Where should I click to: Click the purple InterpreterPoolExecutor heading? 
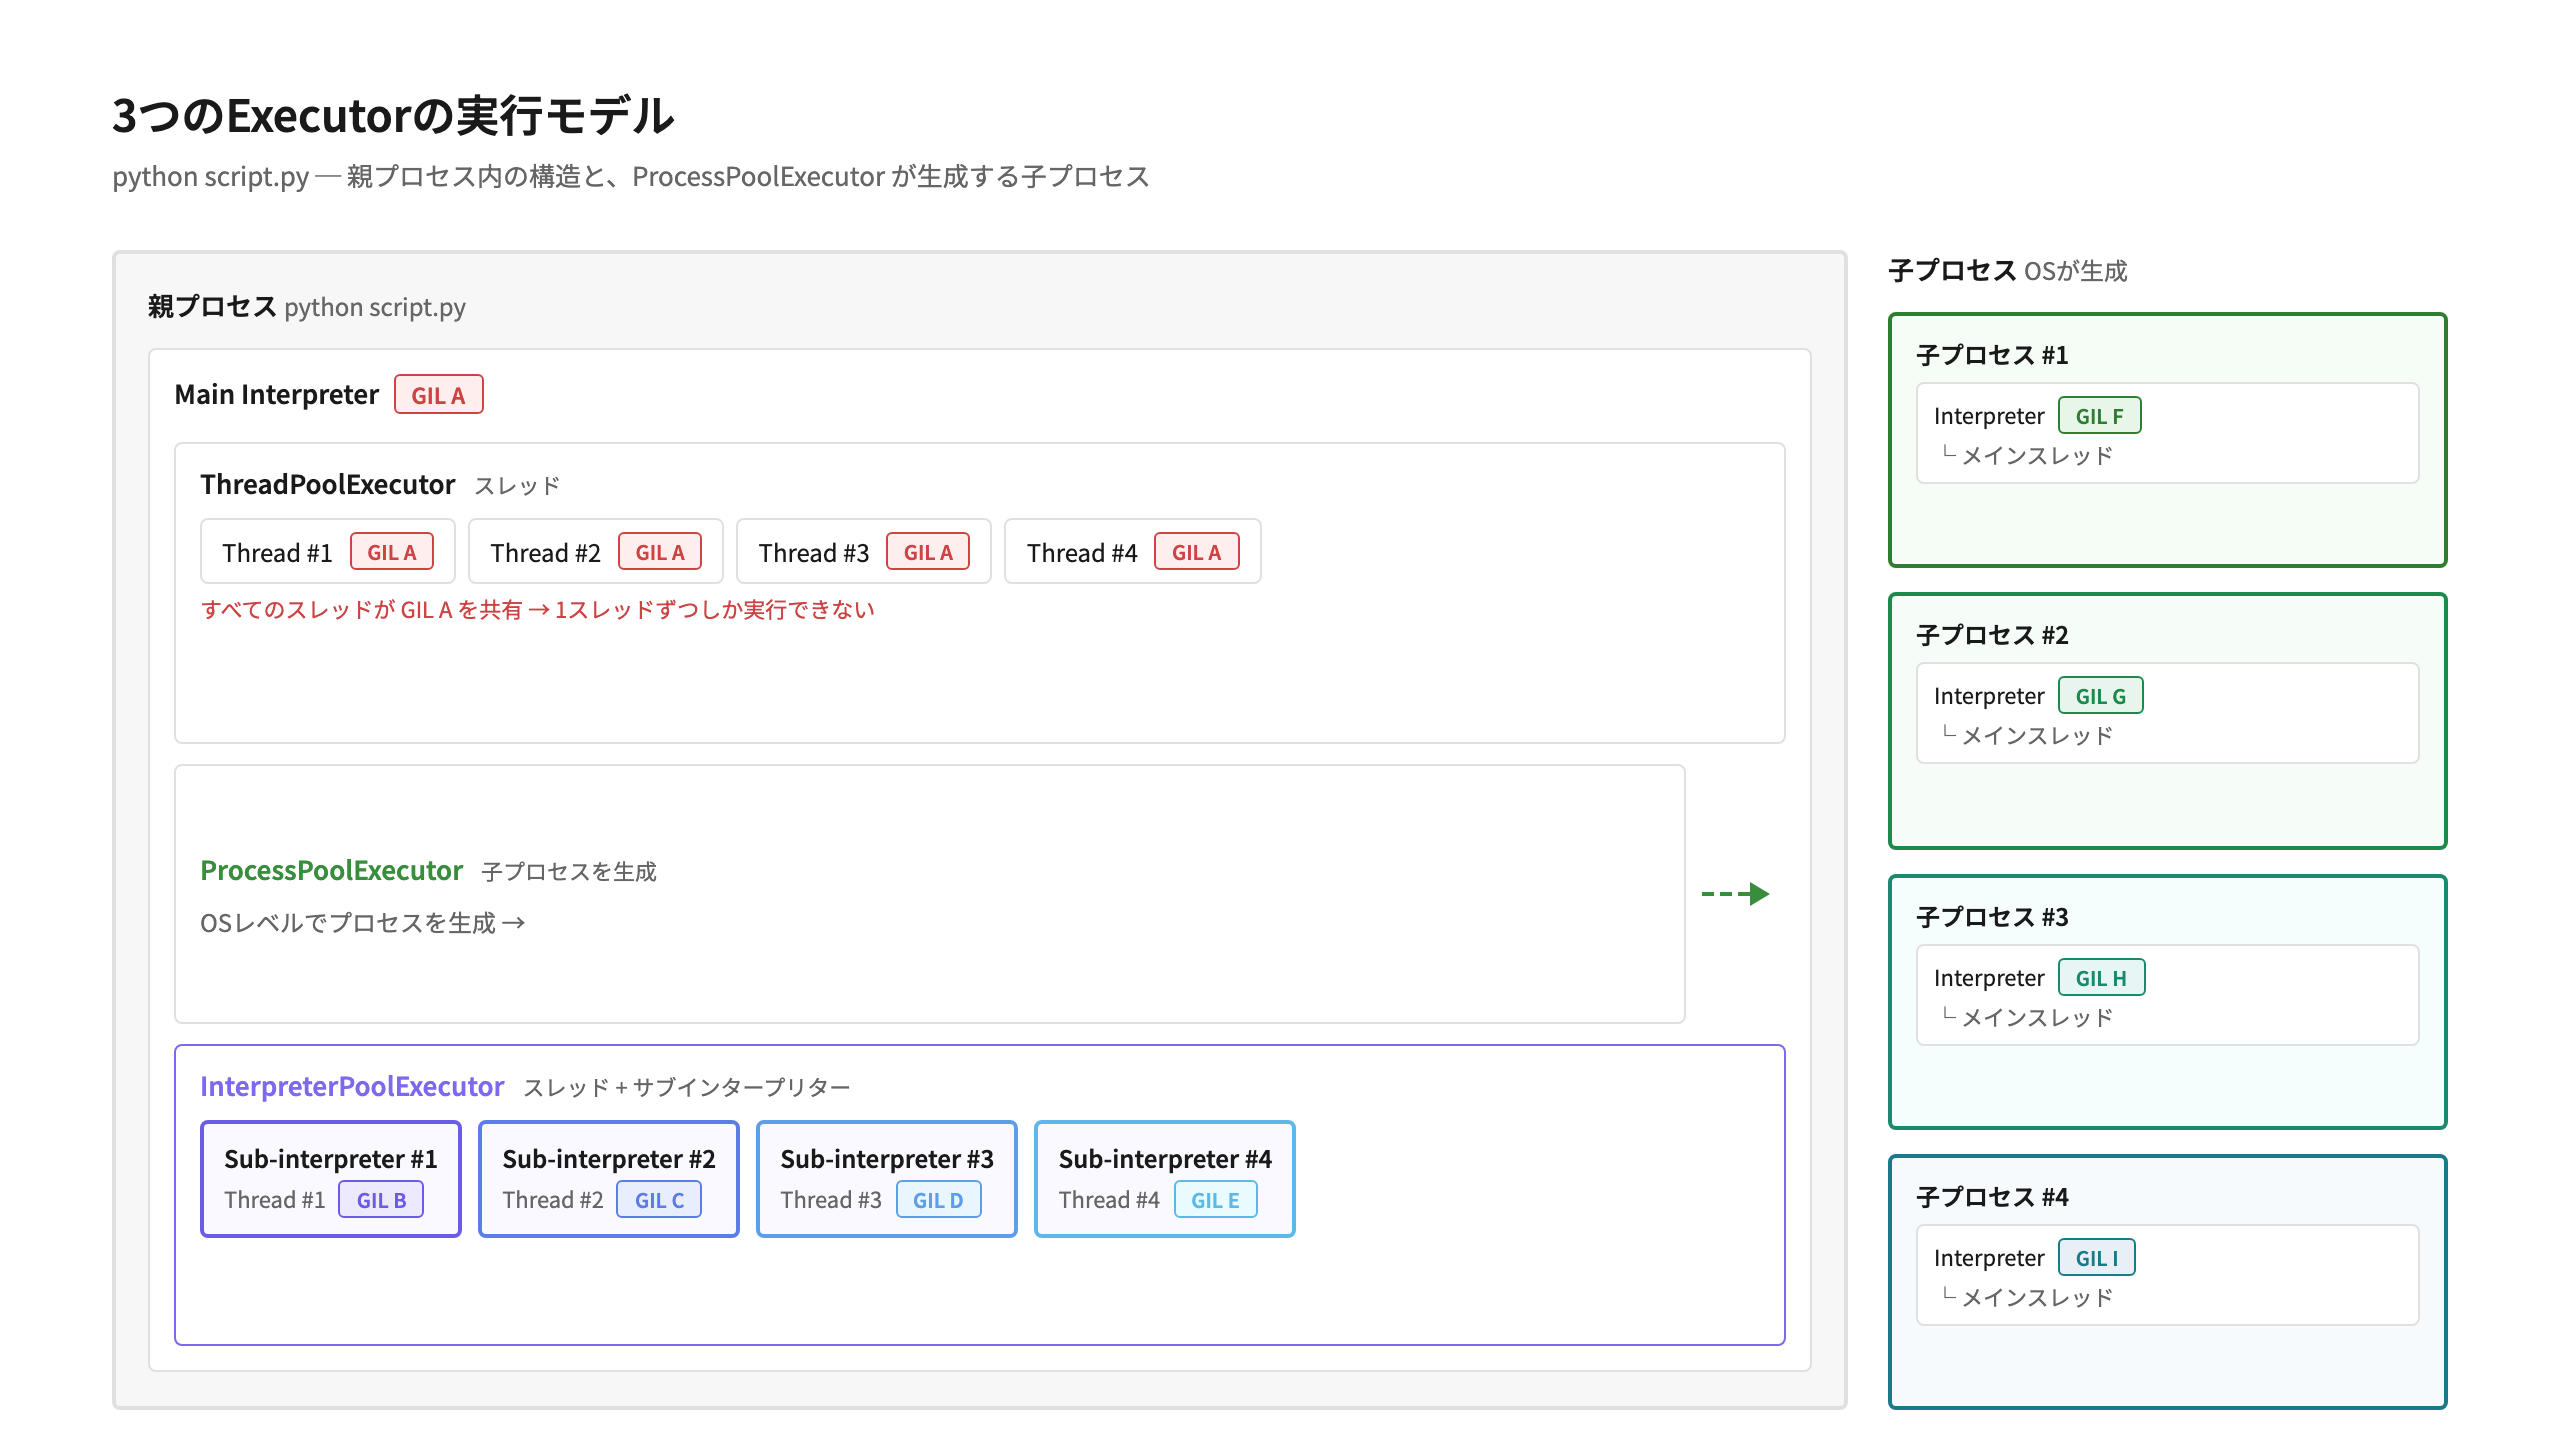(x=352, y=1087)
